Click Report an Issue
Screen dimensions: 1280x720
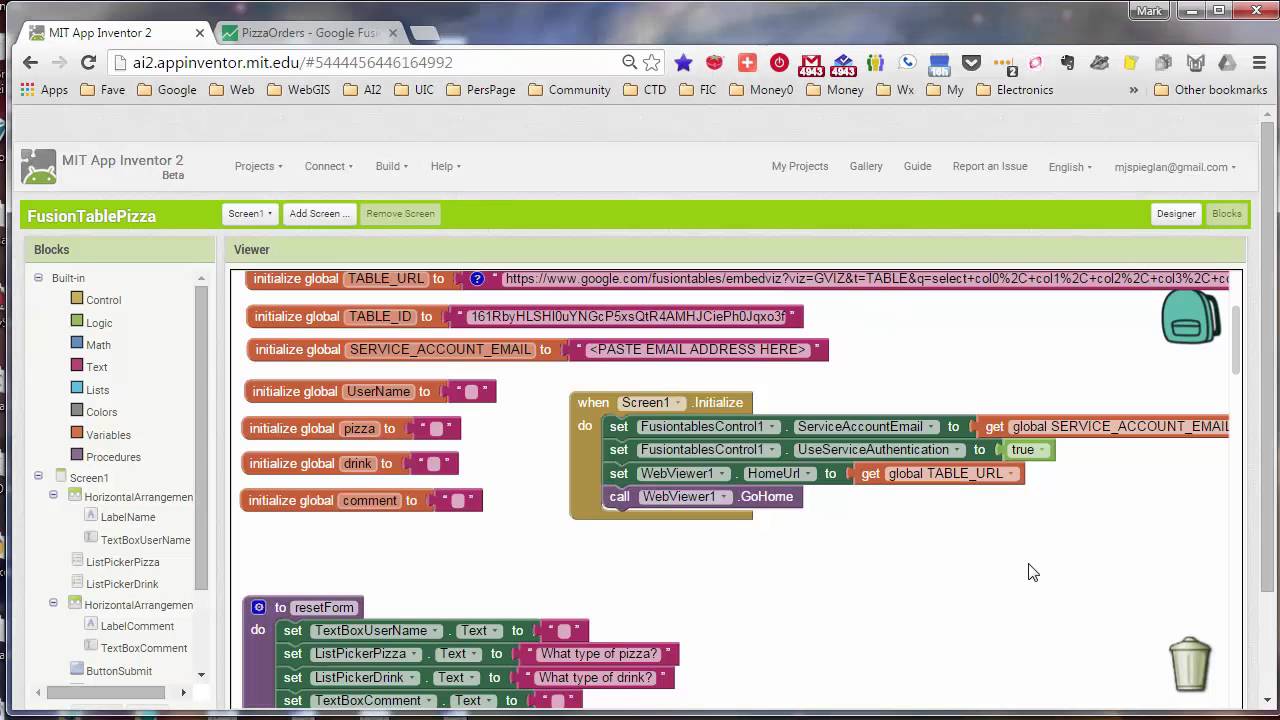[x=990, y=167]
